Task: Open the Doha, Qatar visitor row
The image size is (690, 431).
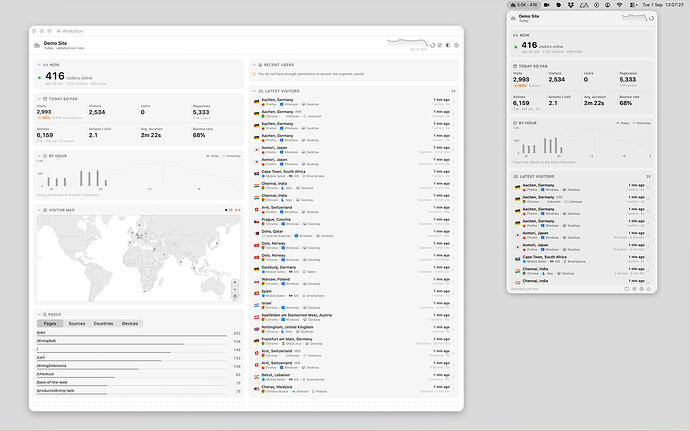Action: tap(353, 233)
